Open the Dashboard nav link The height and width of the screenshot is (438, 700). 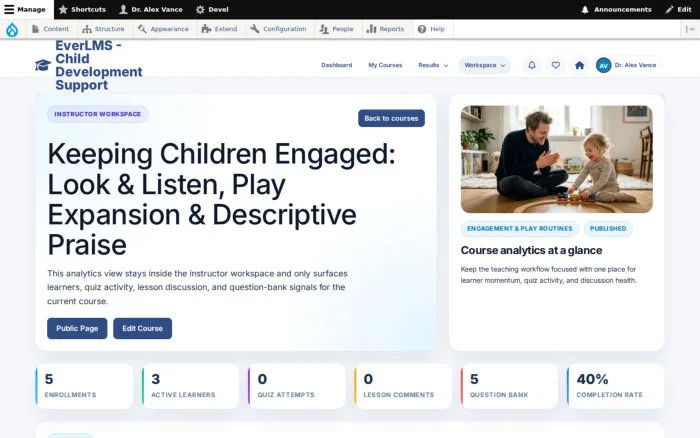tap(337, 65)
